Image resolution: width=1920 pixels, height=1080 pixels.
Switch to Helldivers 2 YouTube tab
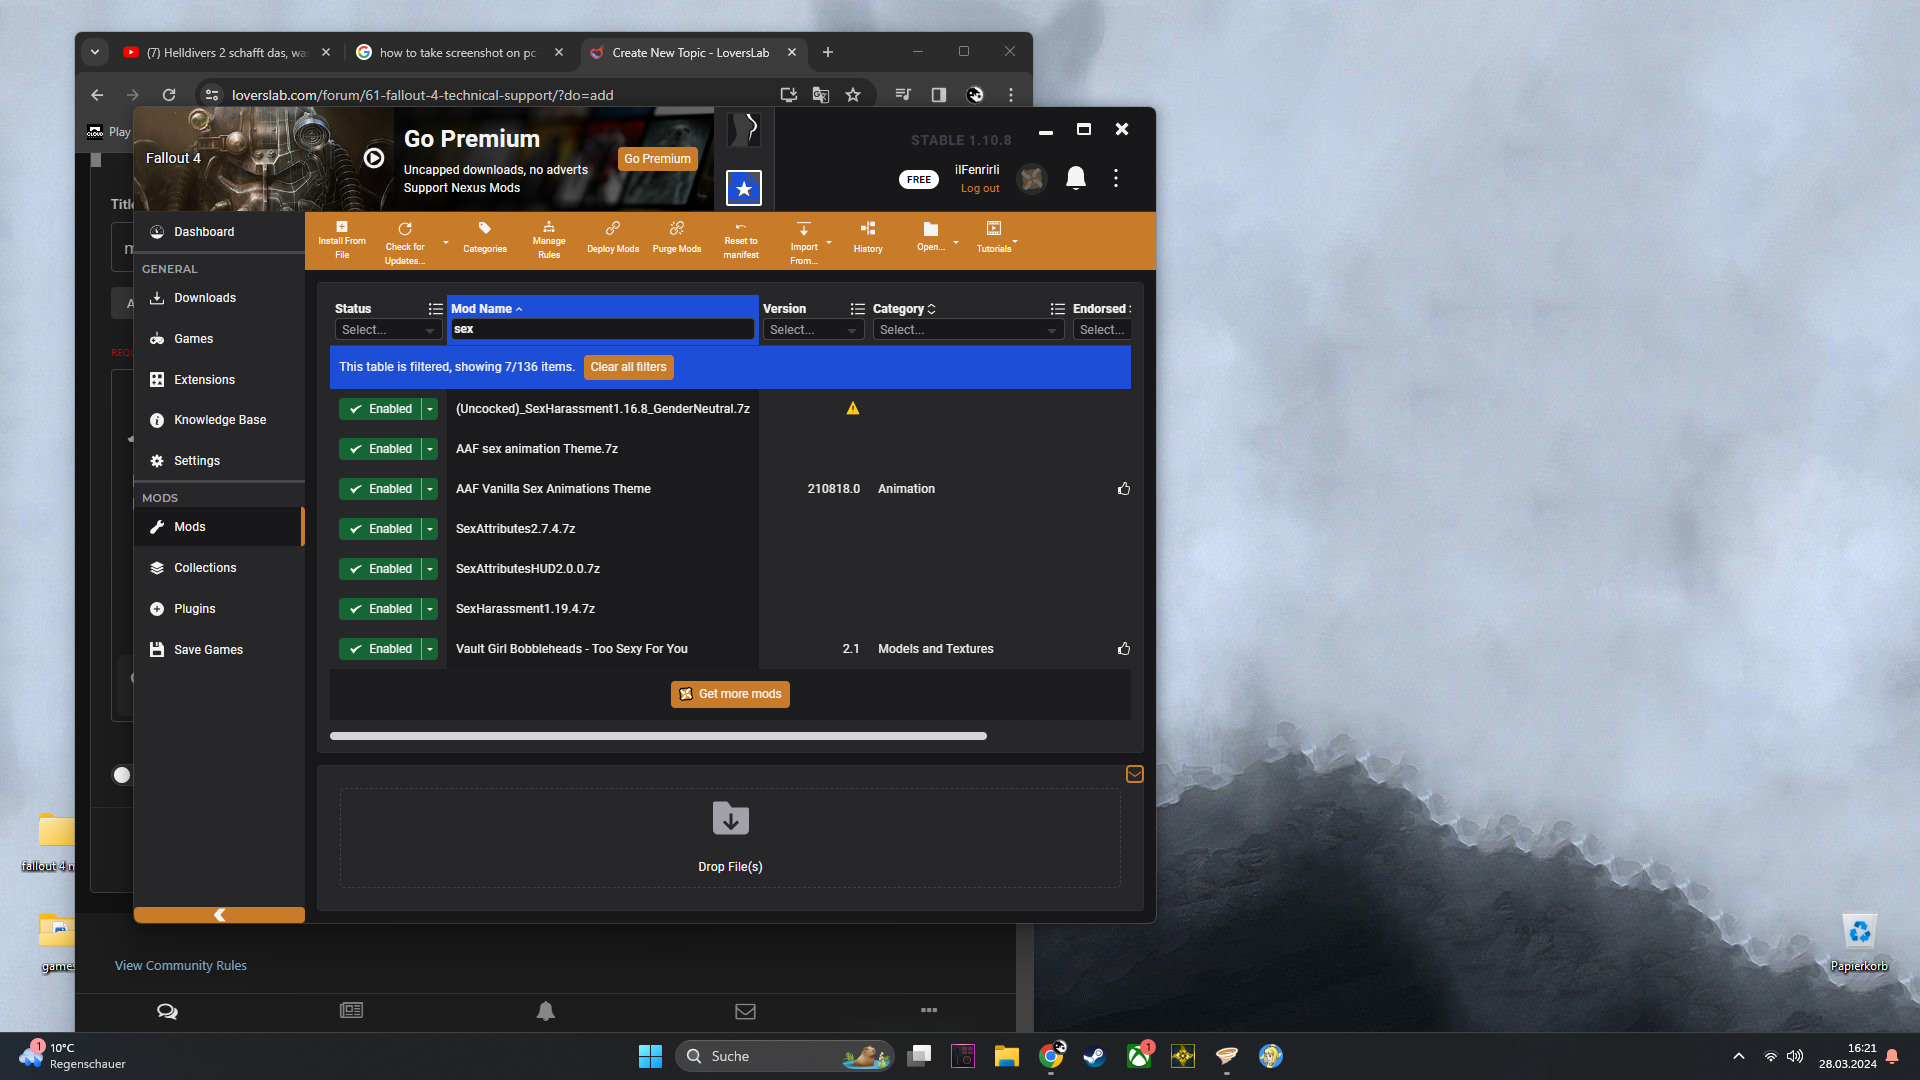227,53
